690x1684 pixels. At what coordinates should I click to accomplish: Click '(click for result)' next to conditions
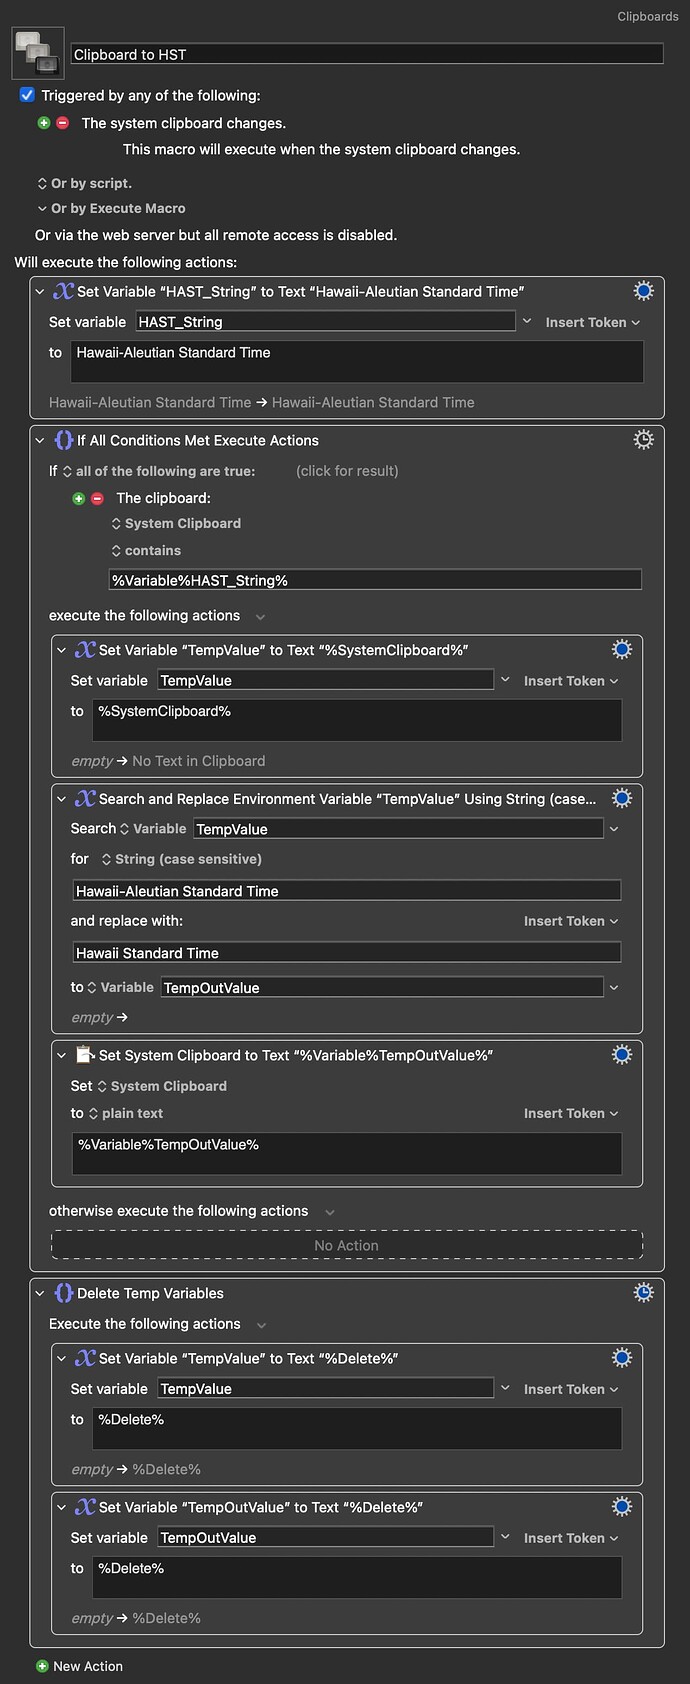coord(347,471)
